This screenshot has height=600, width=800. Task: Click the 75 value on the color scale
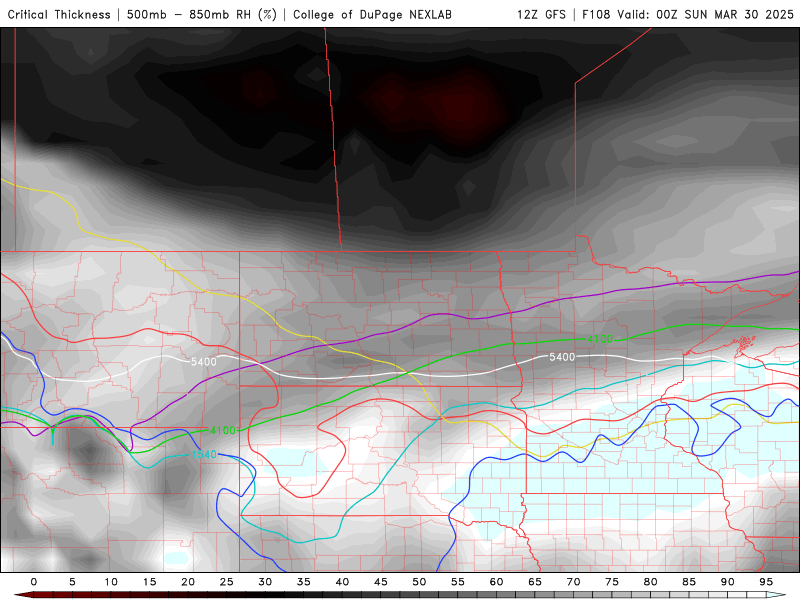coord(612,582)
